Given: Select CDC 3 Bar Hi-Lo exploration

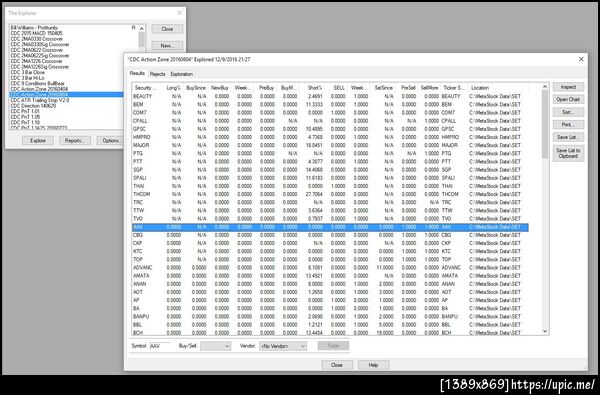Looking at the screenshot, I should pyautogui.click(x=27, y=78).
